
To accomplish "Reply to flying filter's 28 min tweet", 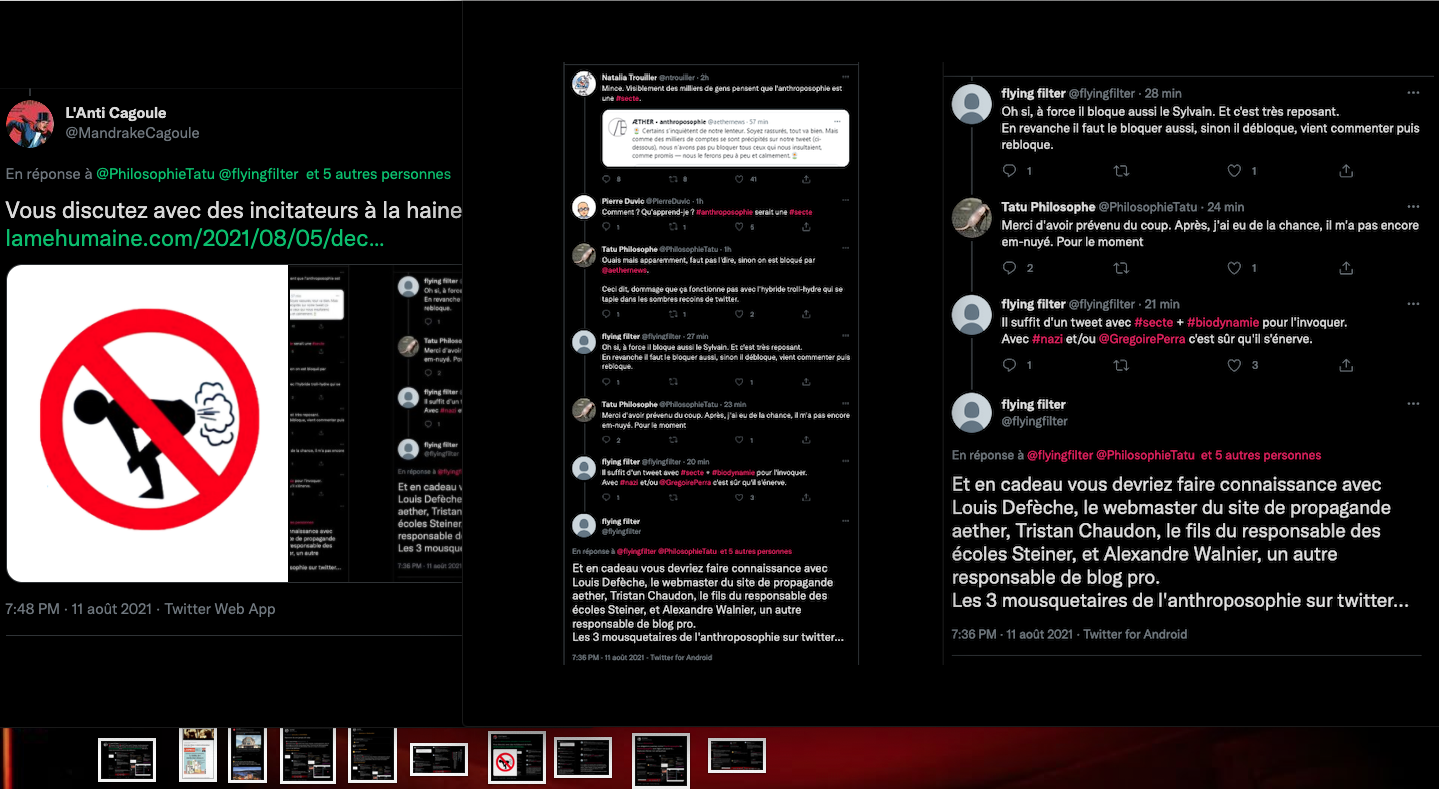I will 1009,171.
